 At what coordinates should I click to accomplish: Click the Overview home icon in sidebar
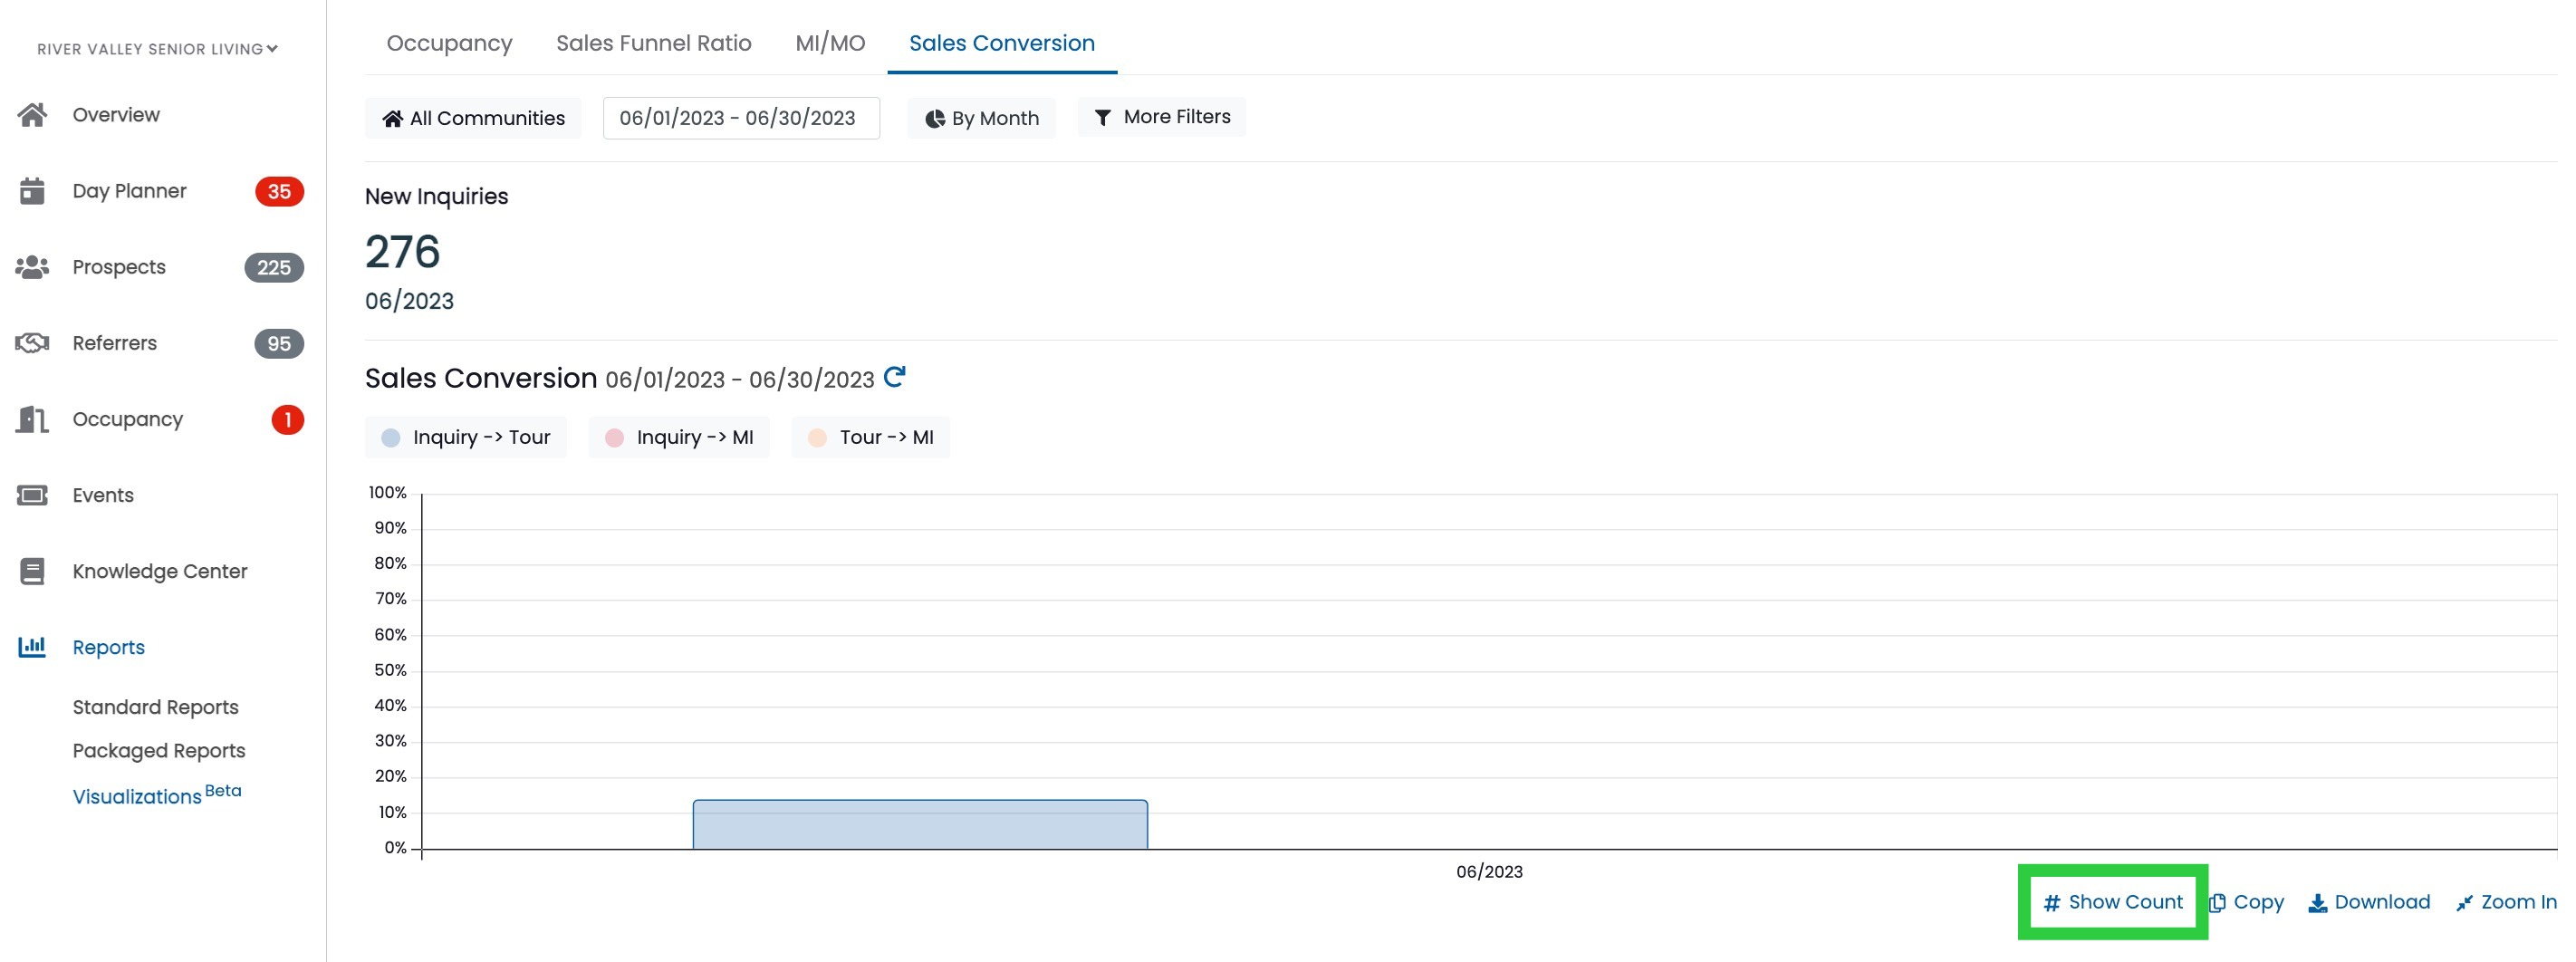[32, 115]
